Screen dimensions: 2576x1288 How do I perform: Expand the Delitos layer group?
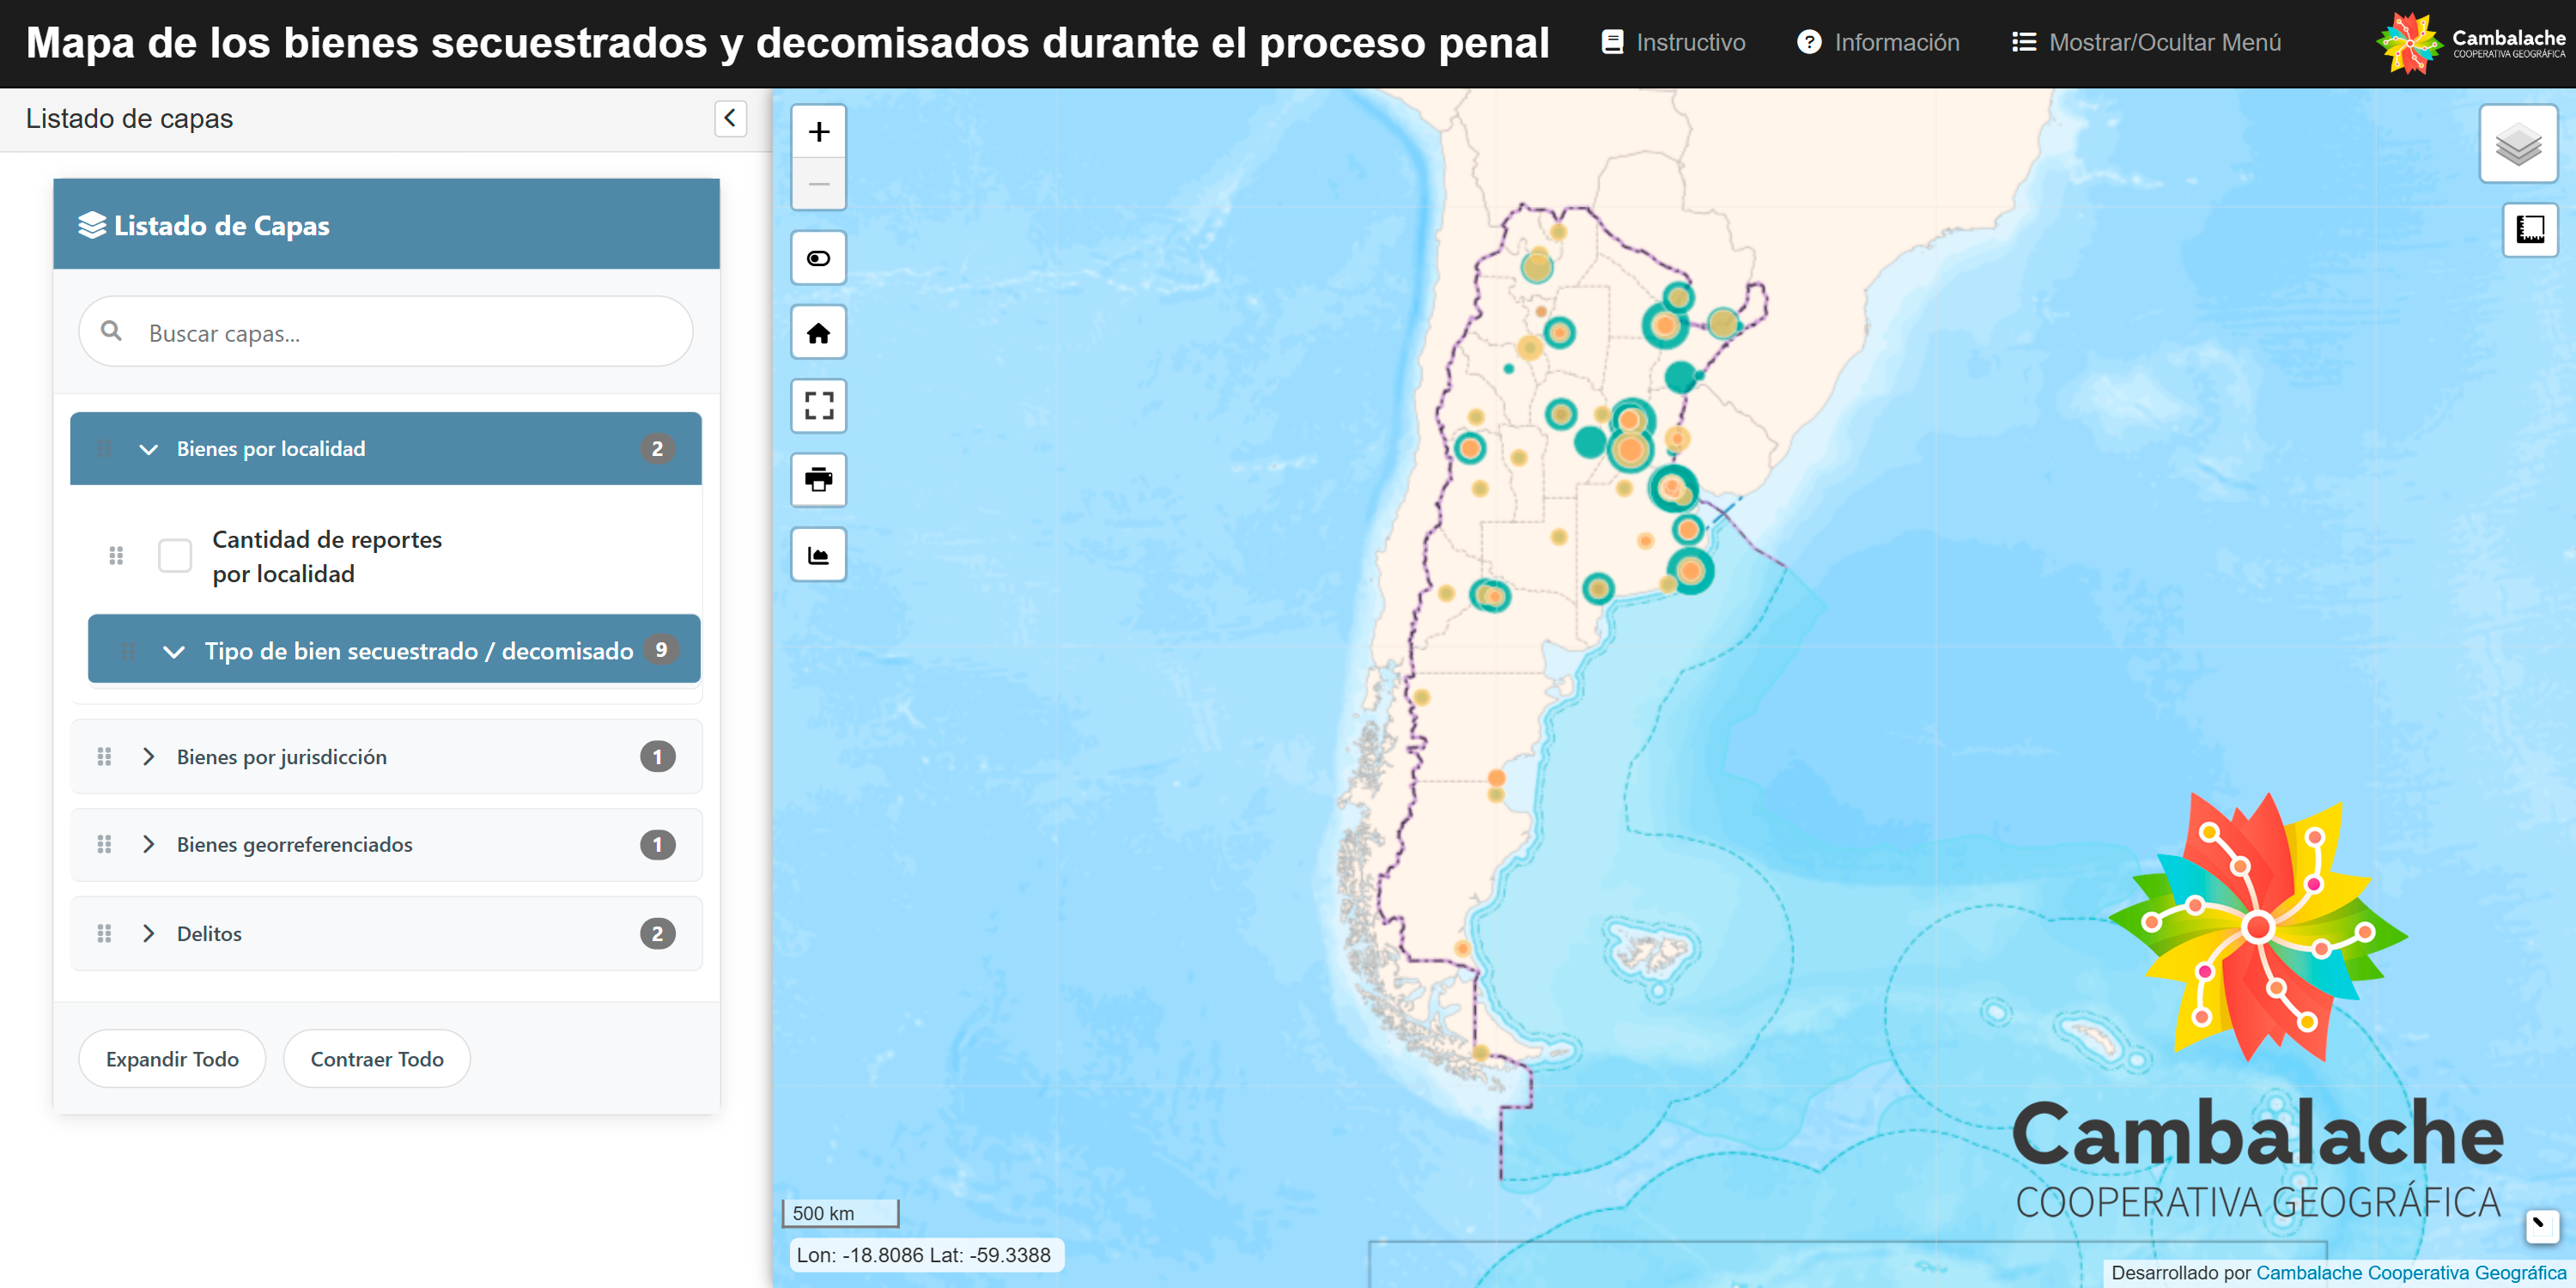[x=148, y=933]
